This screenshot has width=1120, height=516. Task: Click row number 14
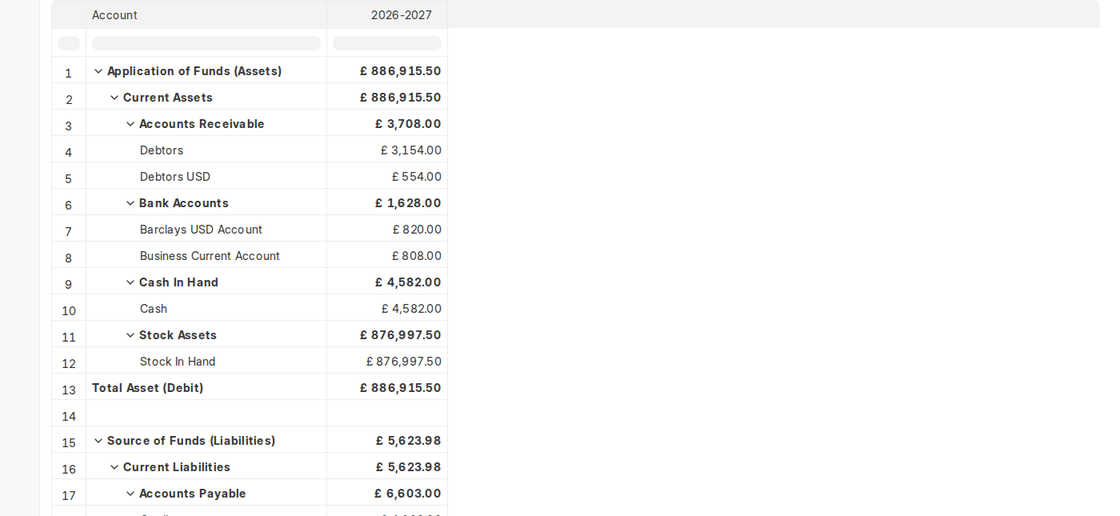69,416
